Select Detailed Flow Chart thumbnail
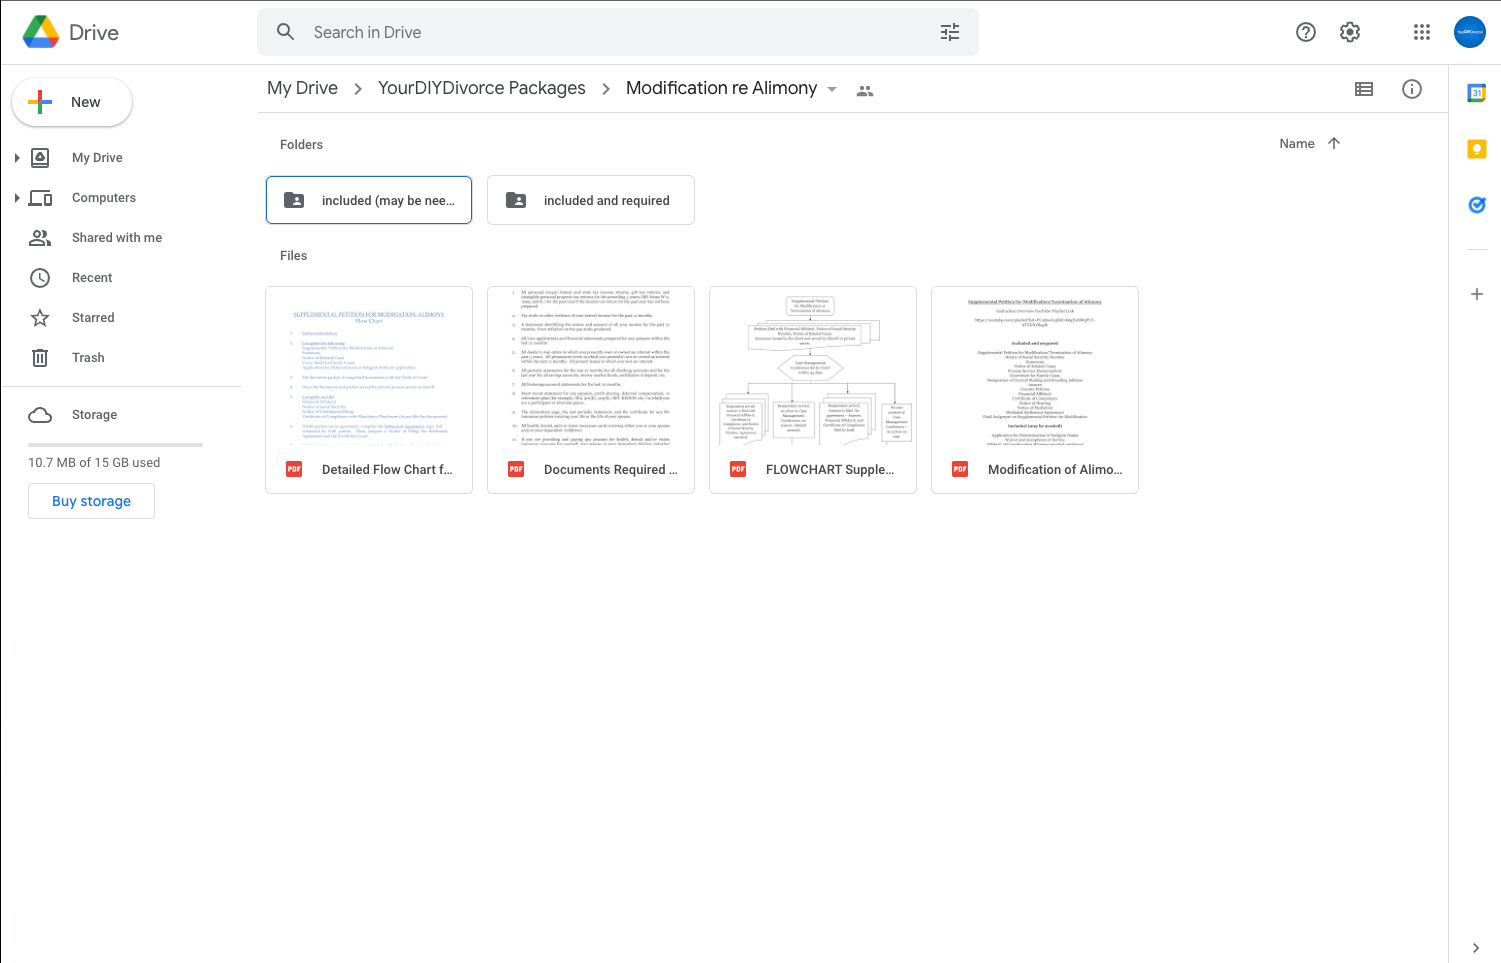This screenshot has height=963, width=1501. 369,367
